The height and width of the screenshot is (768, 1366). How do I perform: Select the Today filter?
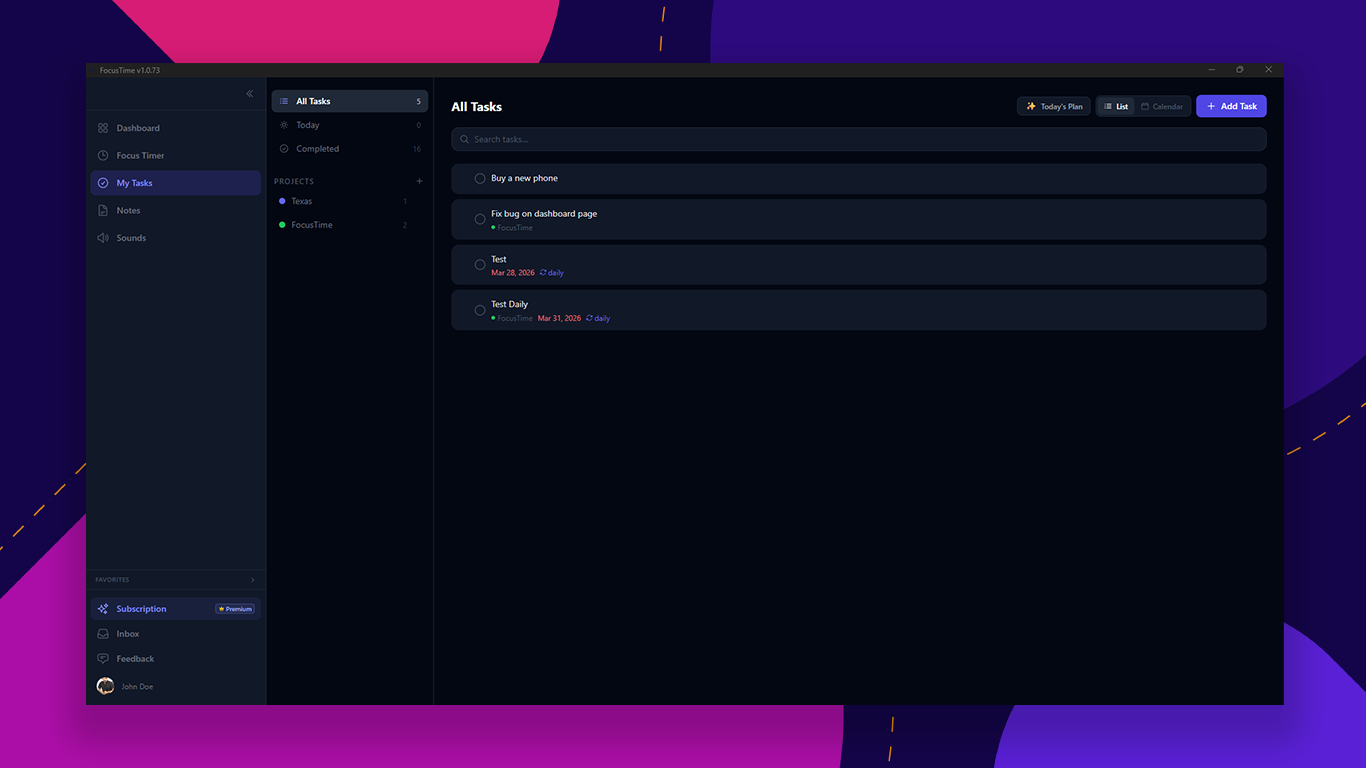350,125
